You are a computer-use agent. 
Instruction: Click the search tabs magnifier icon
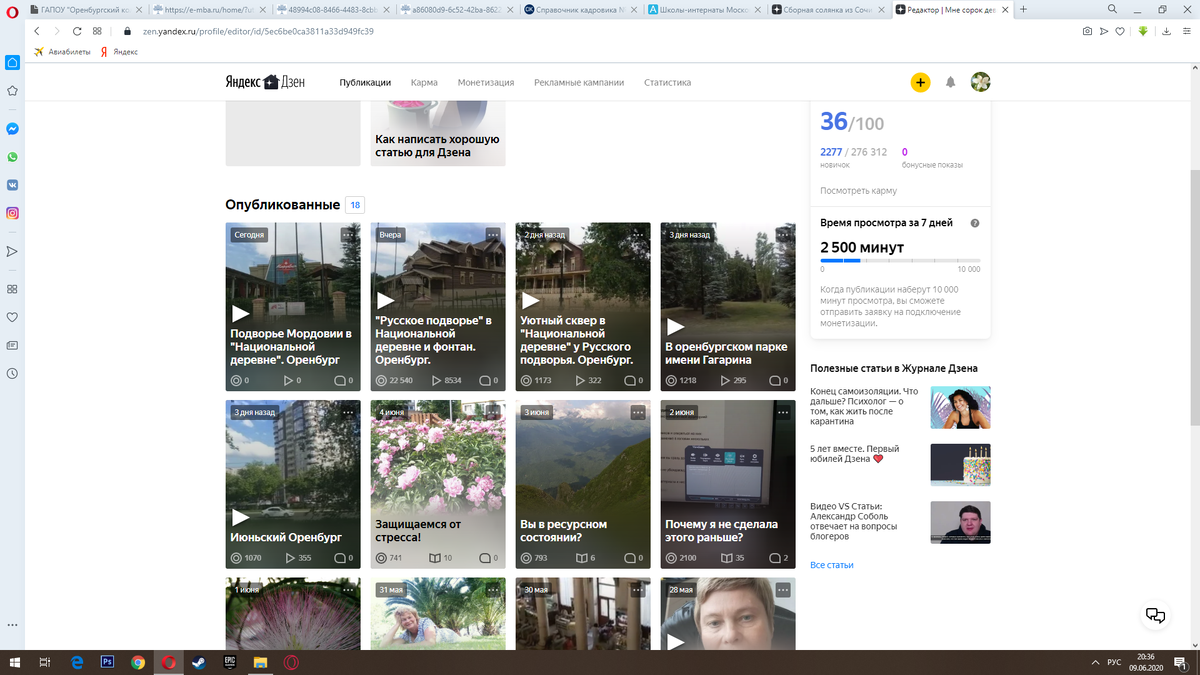tap(1112, 9)
